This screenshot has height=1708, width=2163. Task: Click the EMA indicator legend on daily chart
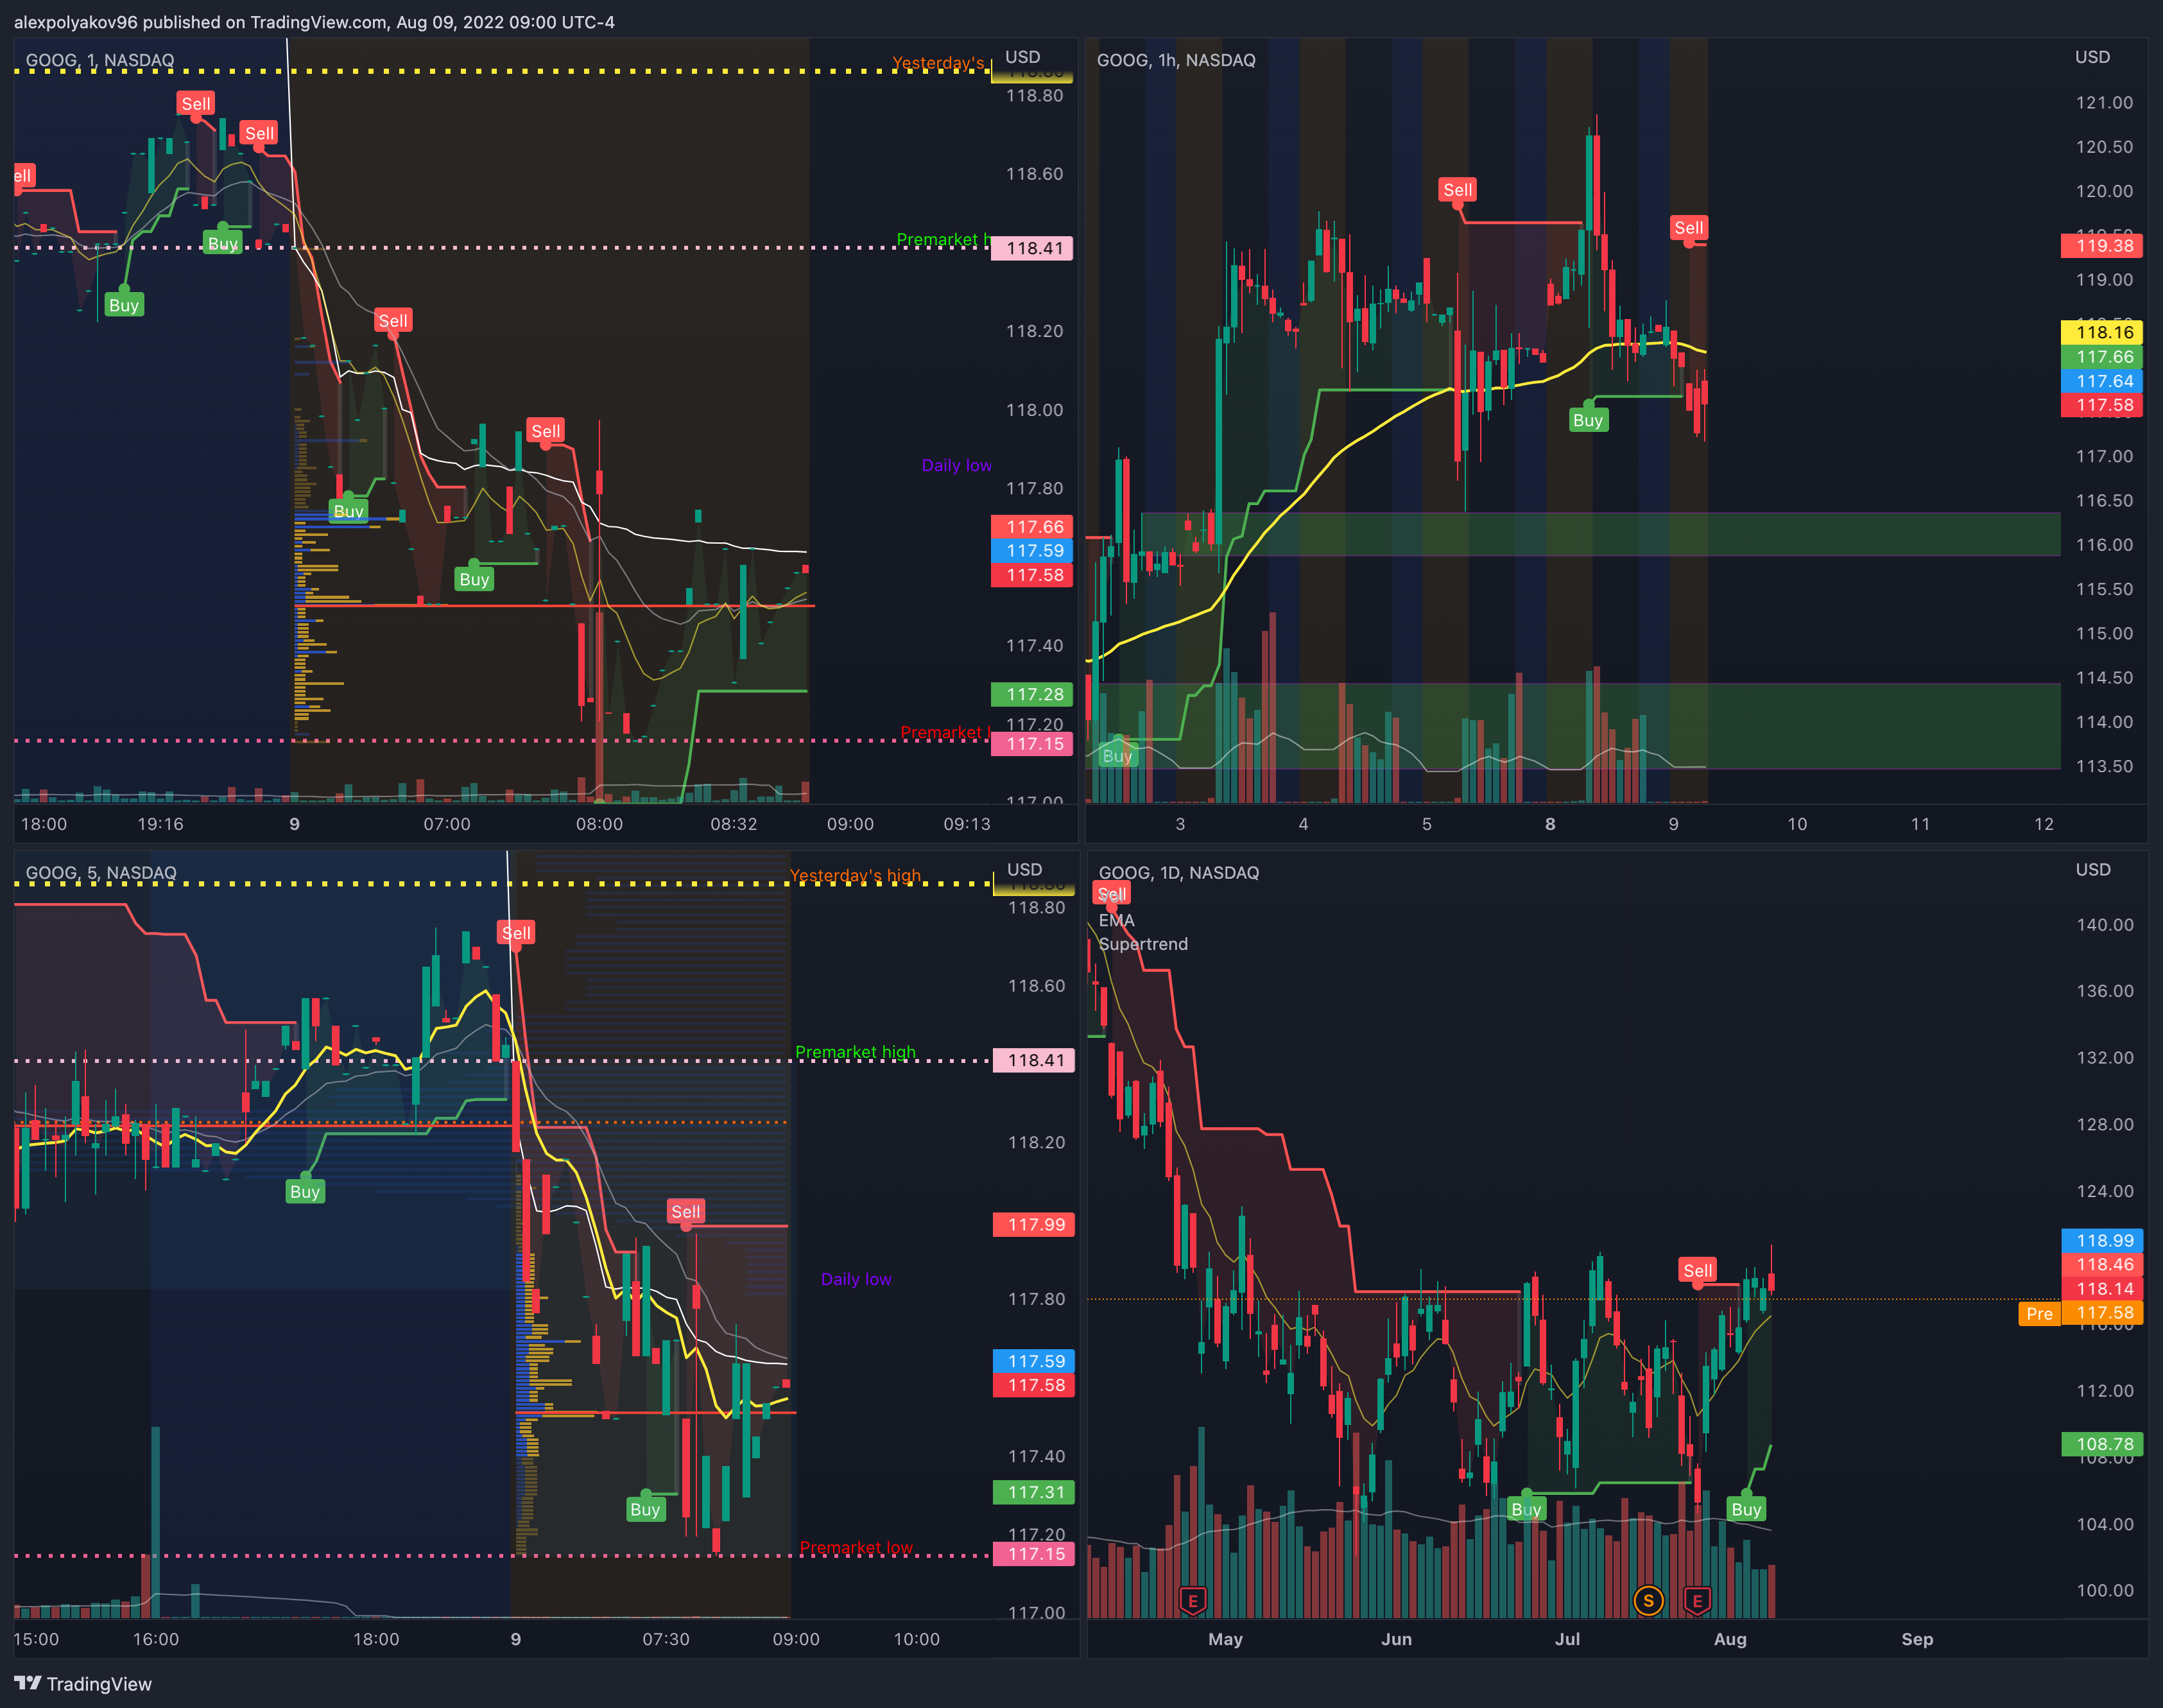tap(1117, 920)
